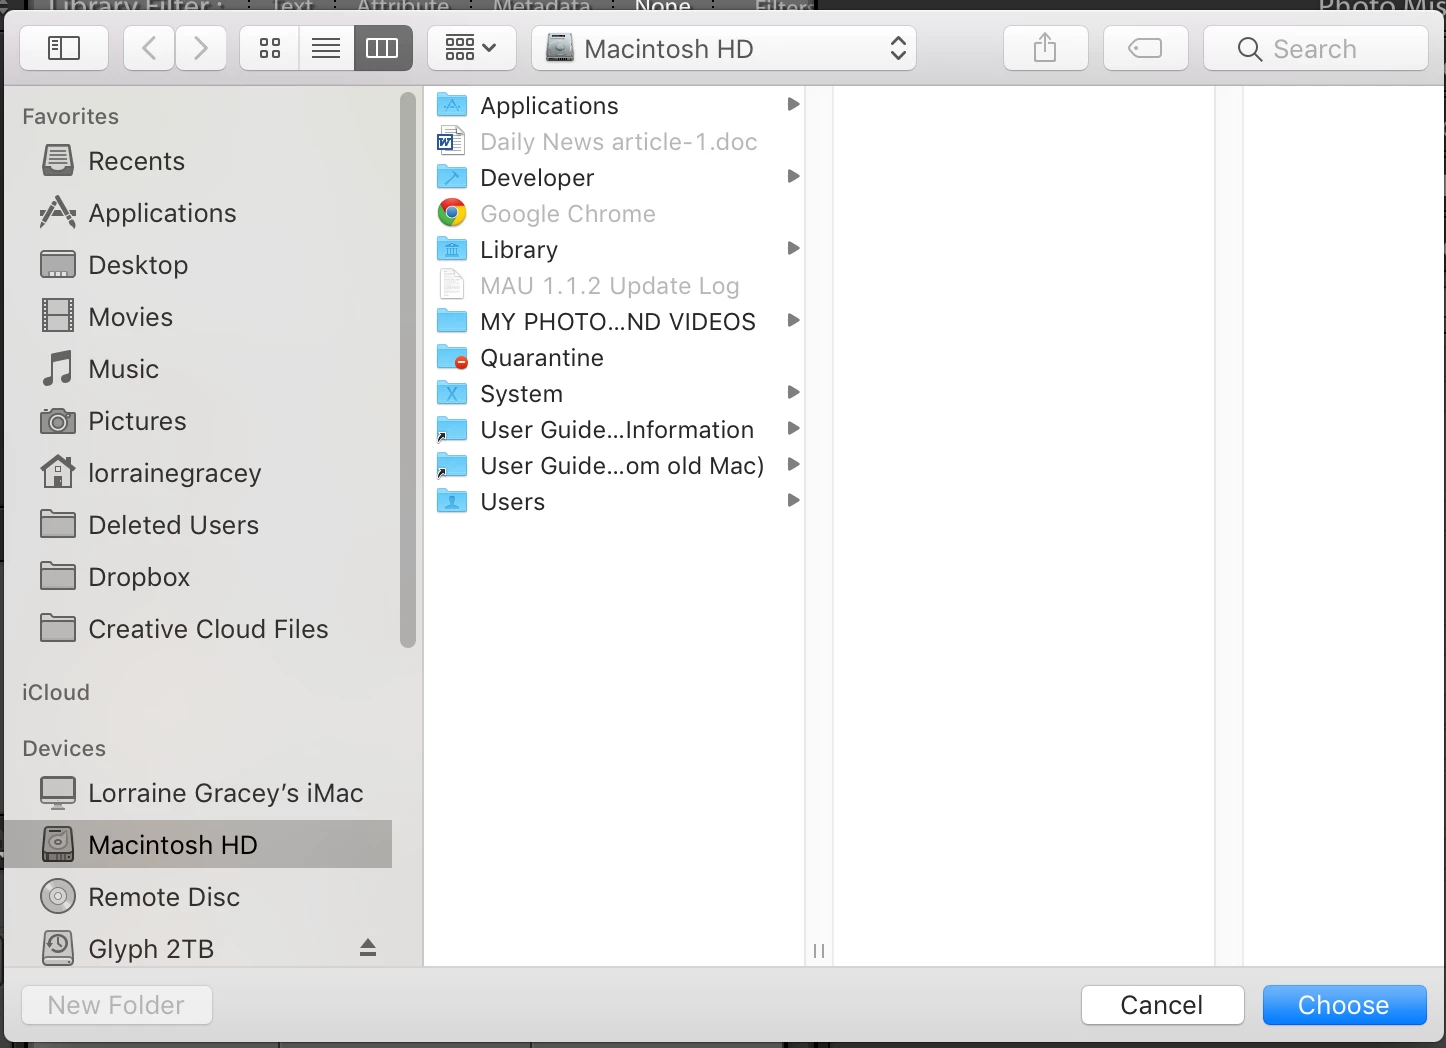Image resolution: width=1446 pixels, height=1048 pixels.
Task: Click Daily News article-1.doc file
Action: point(615,141)
